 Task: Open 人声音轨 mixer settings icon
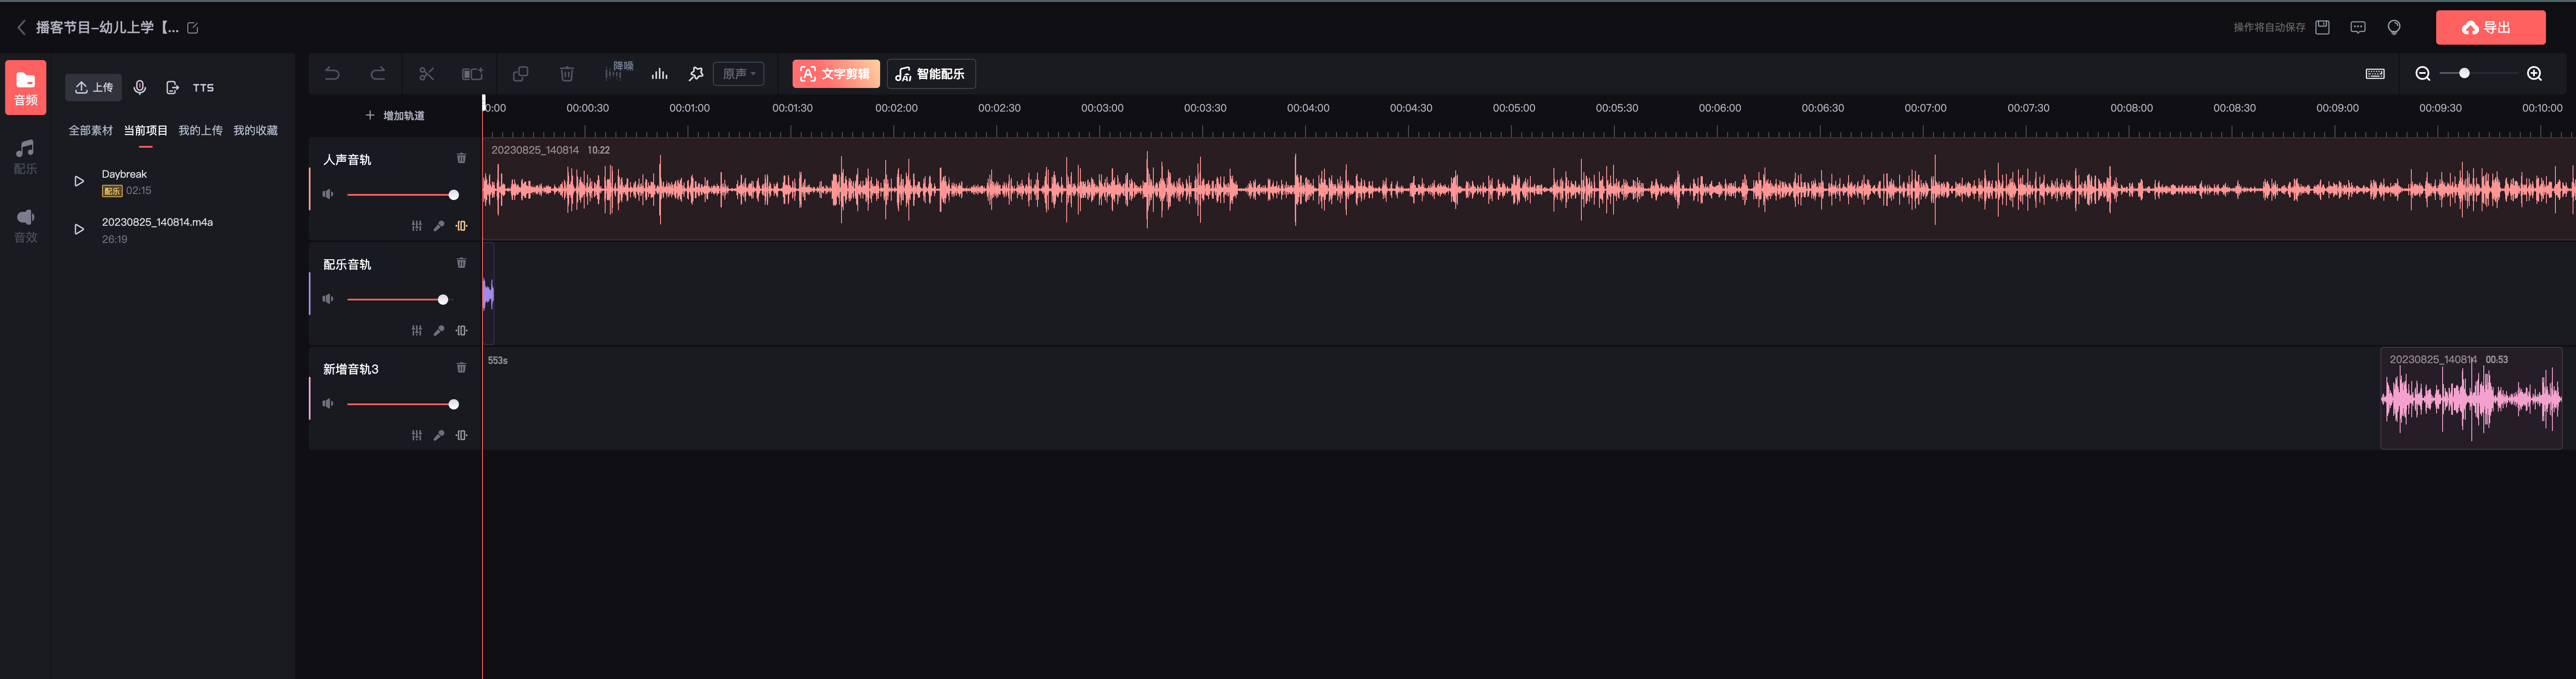(417, 226)
